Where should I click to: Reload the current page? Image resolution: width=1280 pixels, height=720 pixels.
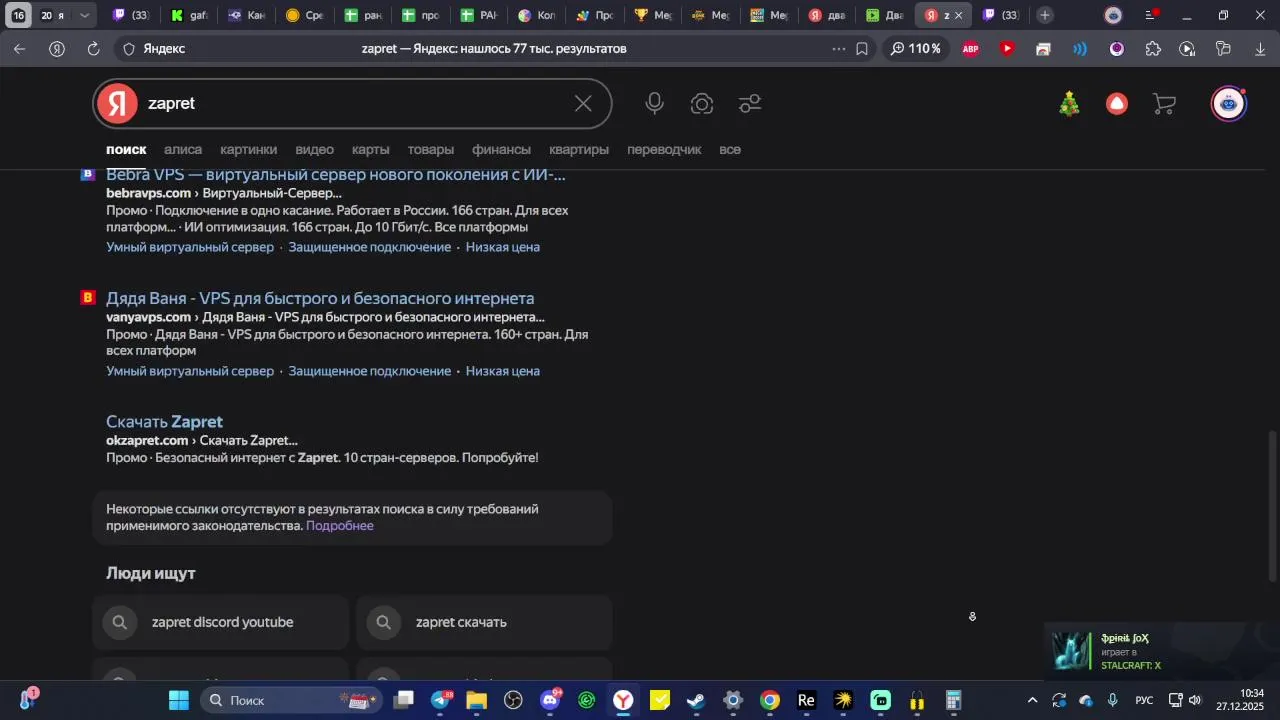click(x=93, y=49)
